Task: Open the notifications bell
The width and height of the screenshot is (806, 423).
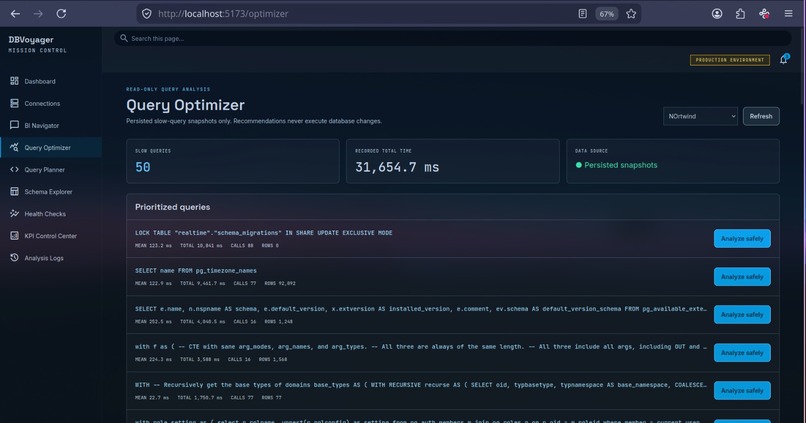Action: pyautogui.click(x=783, y=59)
